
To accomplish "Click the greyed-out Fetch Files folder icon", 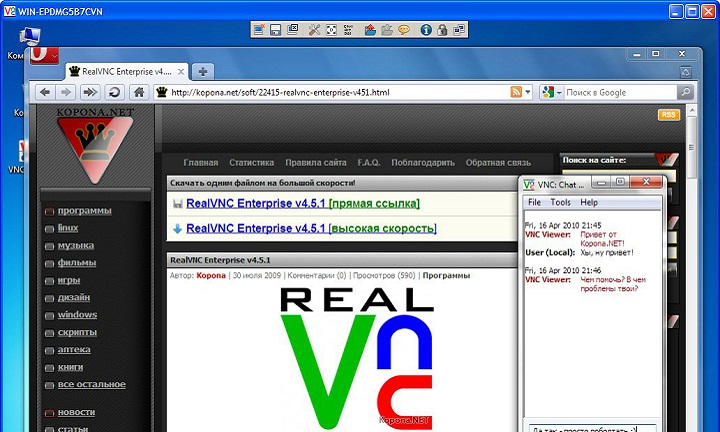I will click(x=387, y=30).
